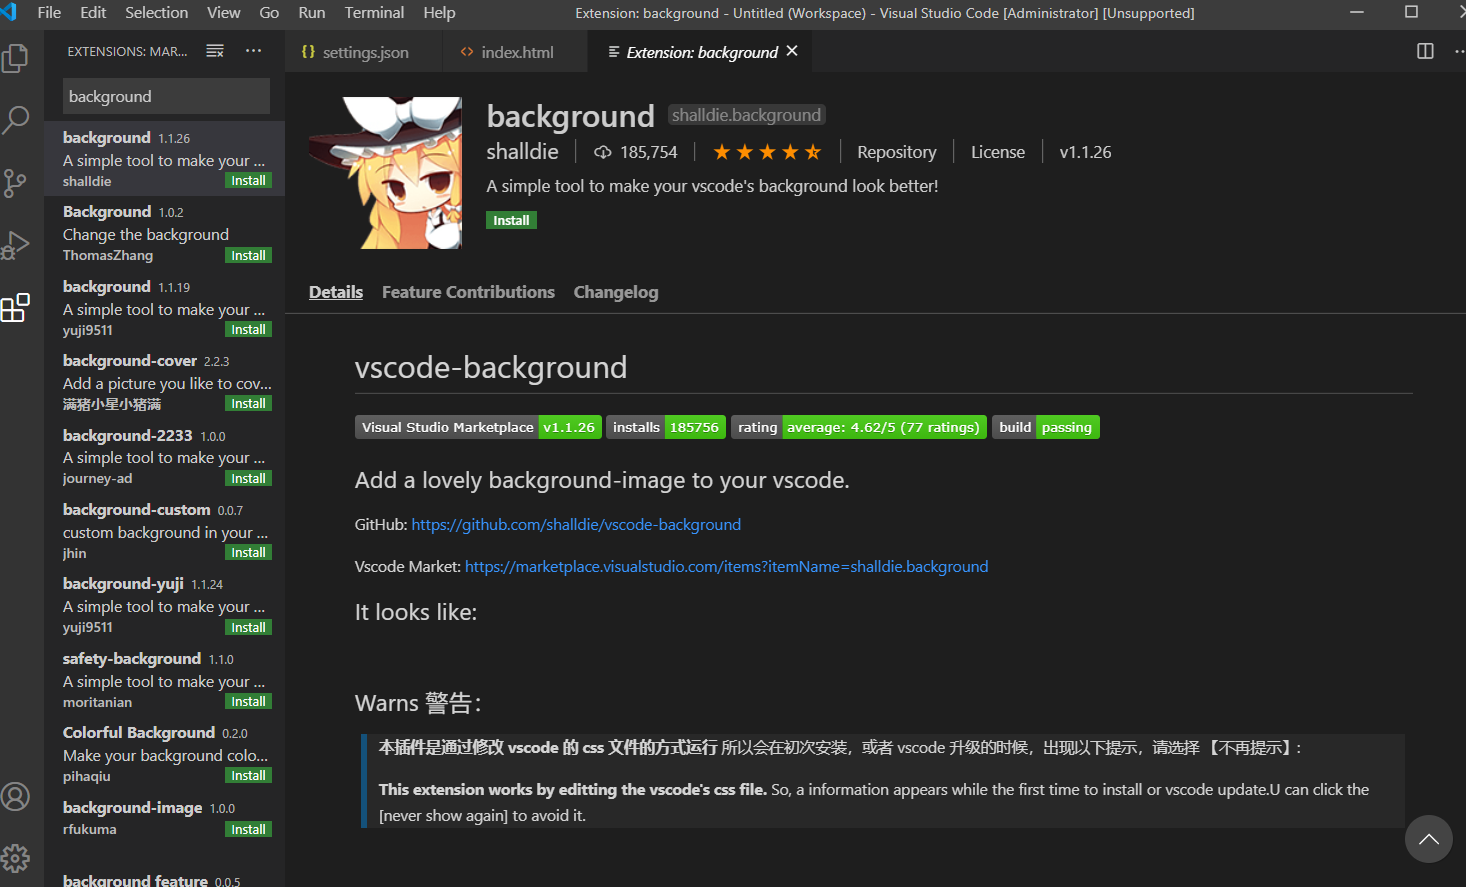
Task: Select safety-background list item
Action: click(x=165, y=680)
